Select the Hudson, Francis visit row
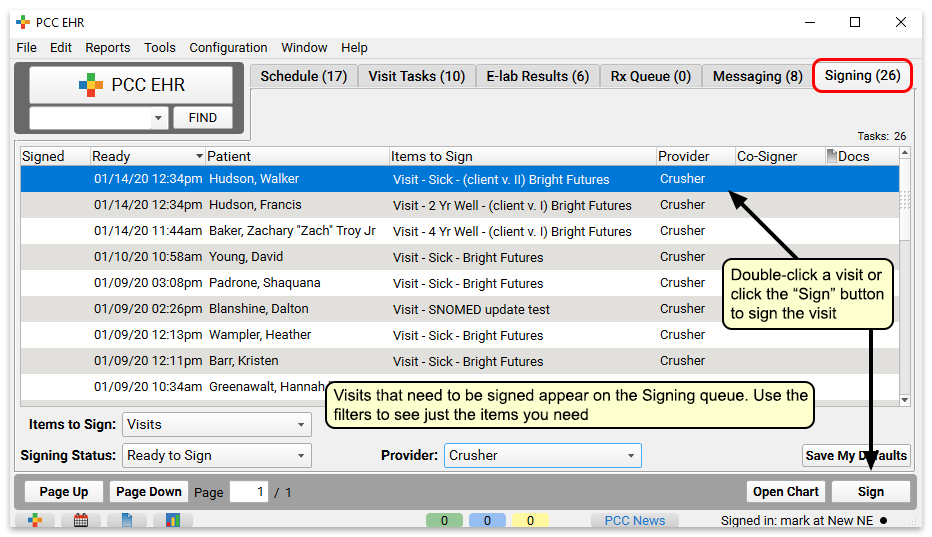 (459, 205)
